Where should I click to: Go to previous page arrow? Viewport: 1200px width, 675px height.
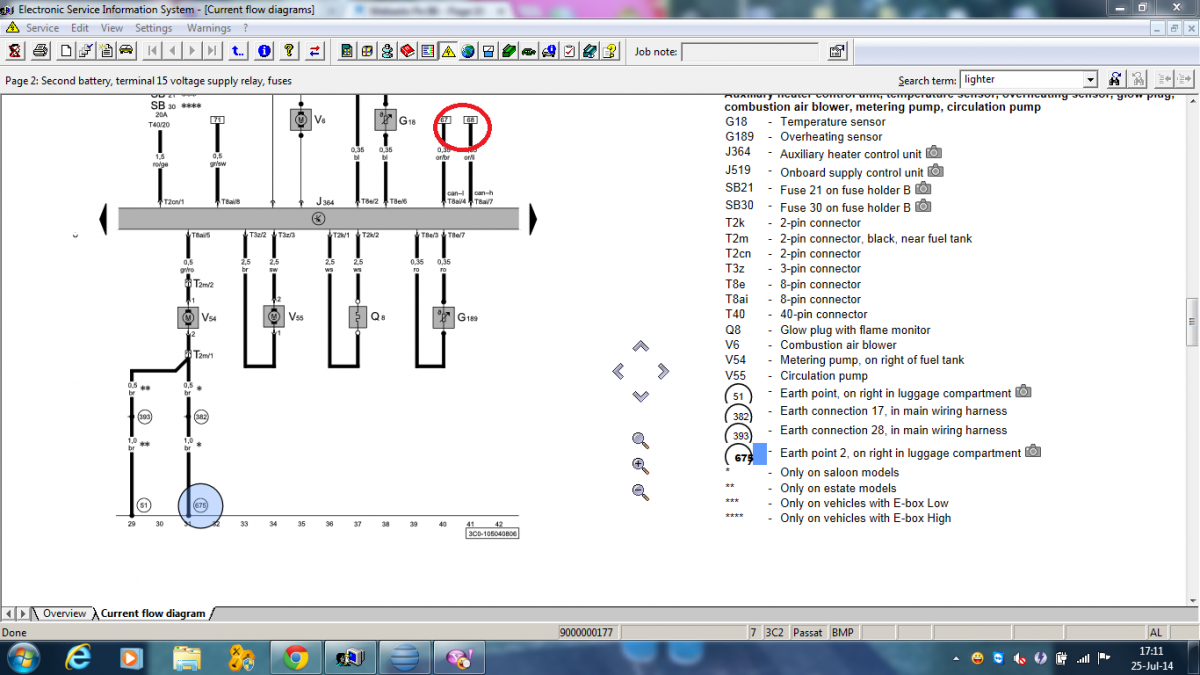click(x=172, y=50)
